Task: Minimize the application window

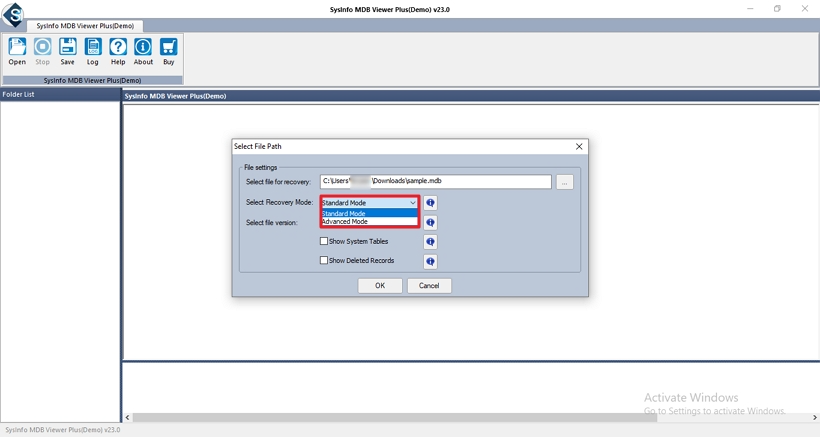Action: click(750, 9)
